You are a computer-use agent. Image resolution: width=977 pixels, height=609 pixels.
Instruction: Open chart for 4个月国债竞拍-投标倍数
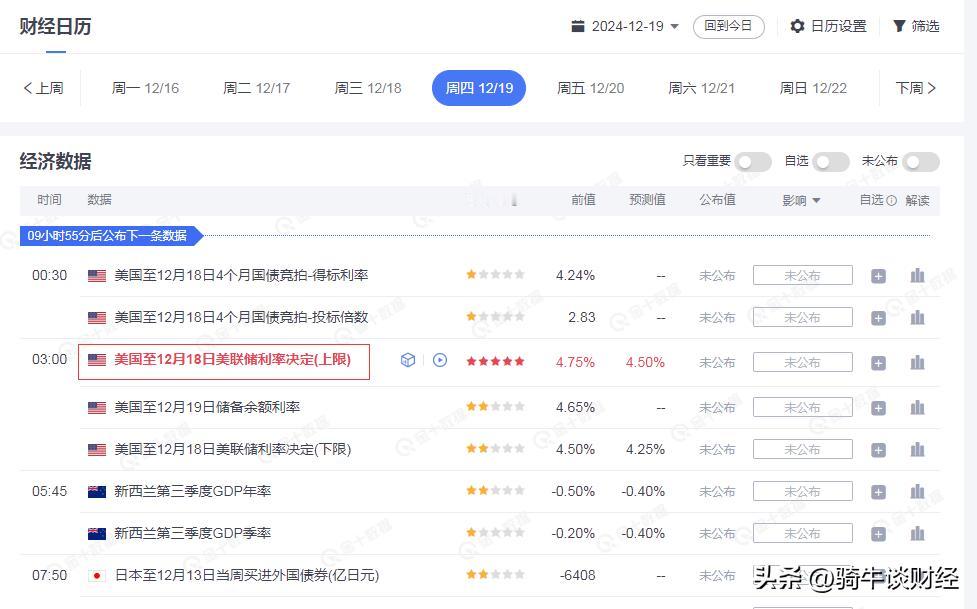click(x=917, y=317)
